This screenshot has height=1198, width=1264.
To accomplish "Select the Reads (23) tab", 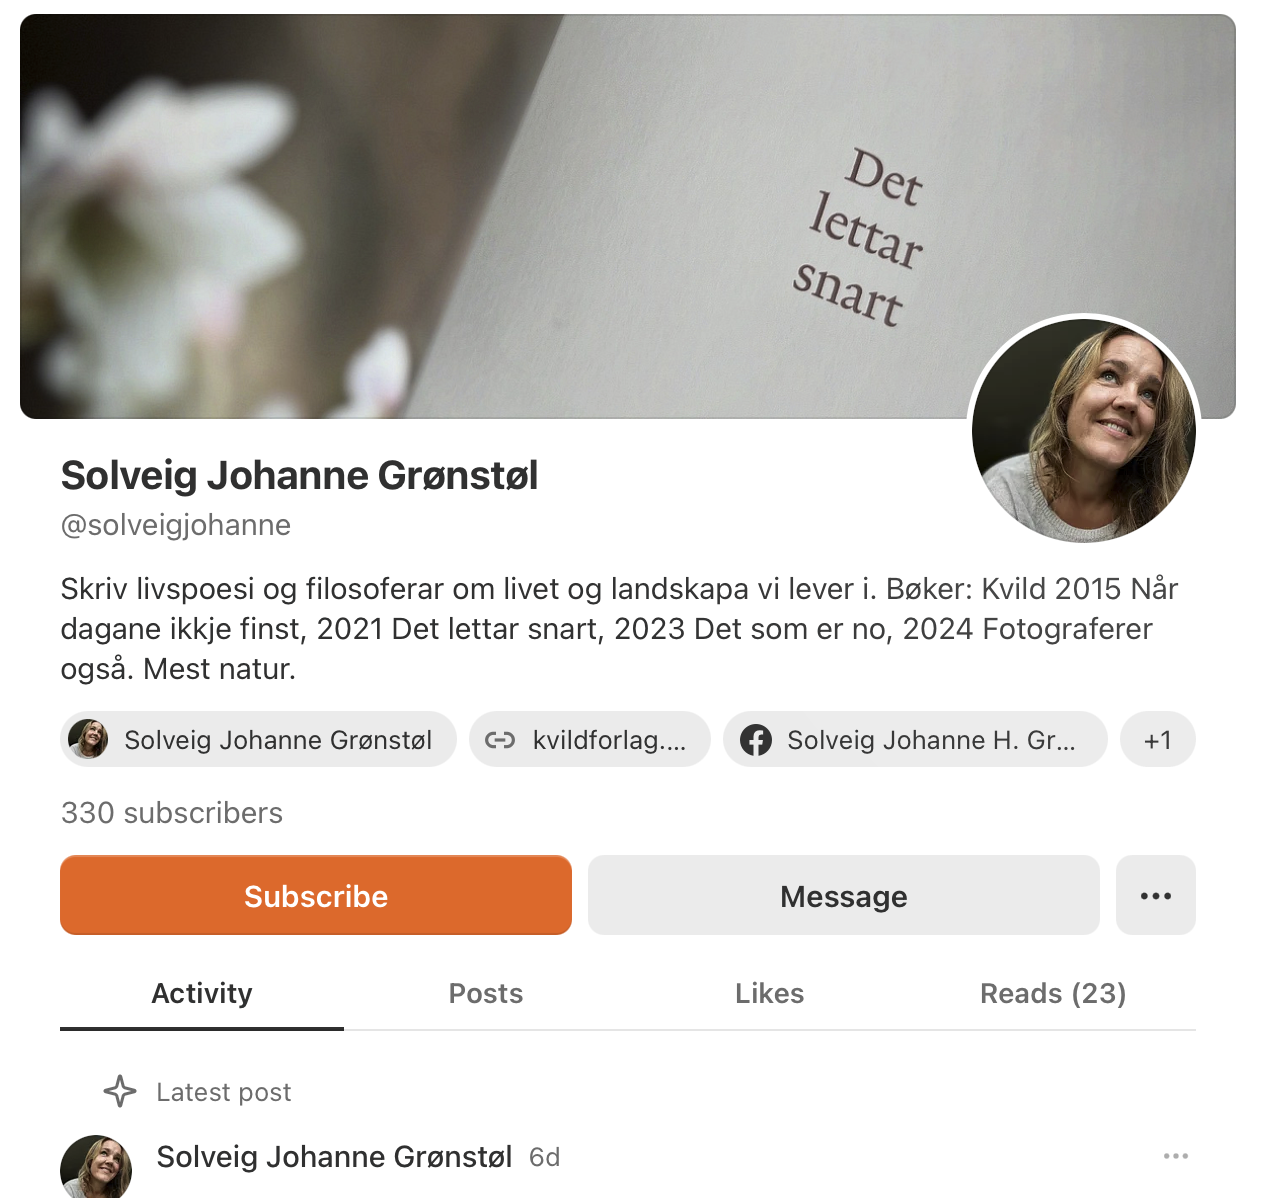I will point(1054,993).
